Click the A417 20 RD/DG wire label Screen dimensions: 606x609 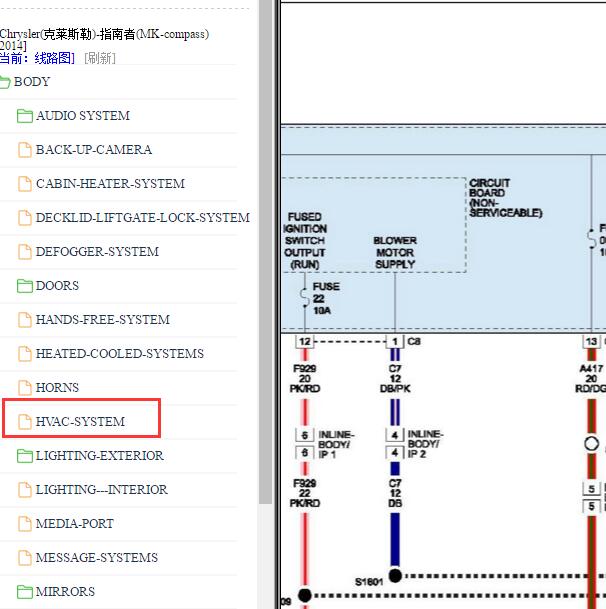590,378
